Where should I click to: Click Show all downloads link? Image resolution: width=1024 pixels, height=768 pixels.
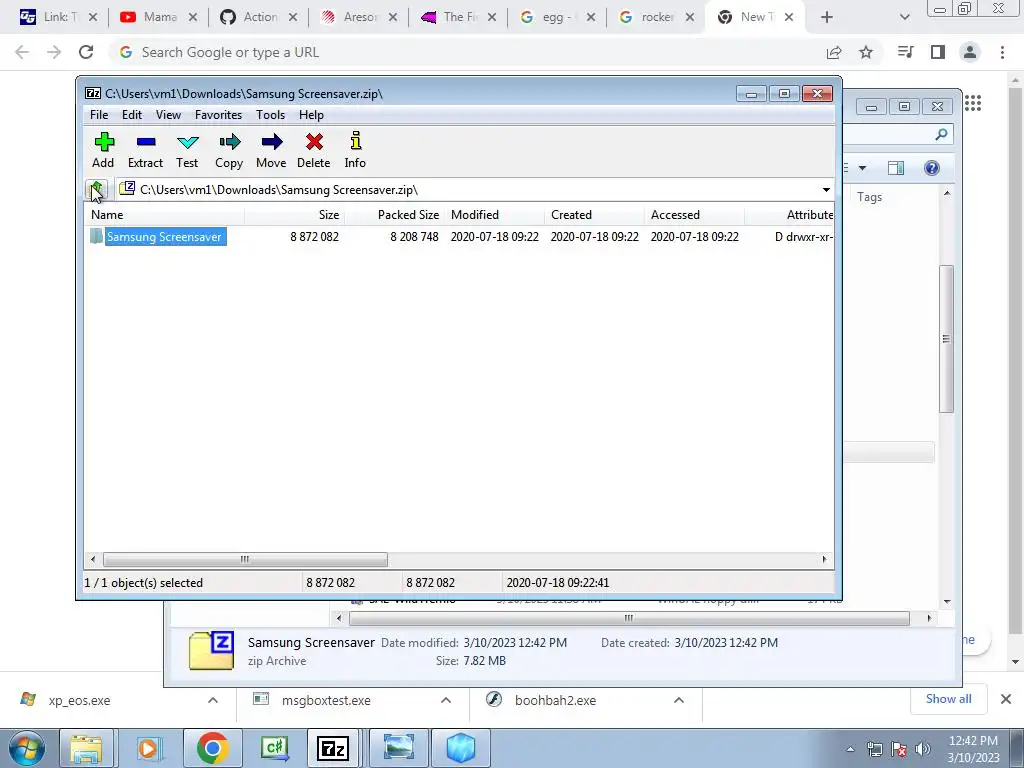948,699
